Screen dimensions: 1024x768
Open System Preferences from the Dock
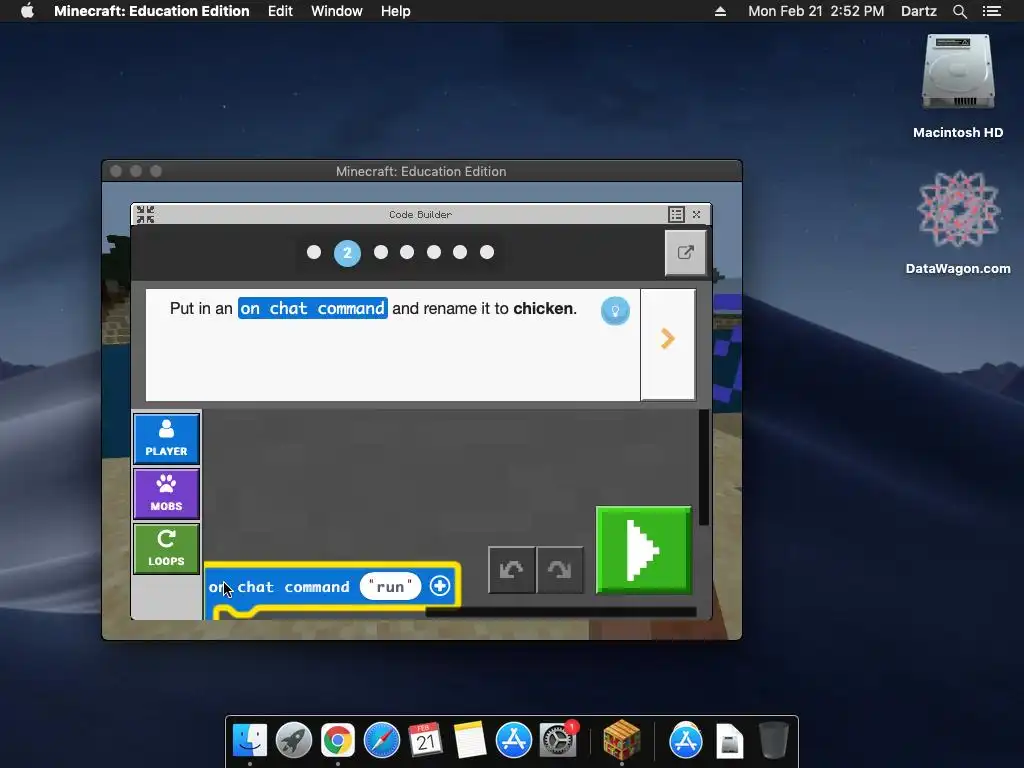[x=558, y=739]
